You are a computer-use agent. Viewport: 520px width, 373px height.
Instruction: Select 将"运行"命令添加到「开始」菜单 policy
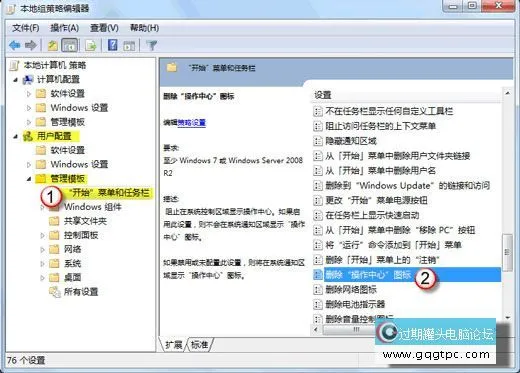pyautogui.click(x=393, y=245)
